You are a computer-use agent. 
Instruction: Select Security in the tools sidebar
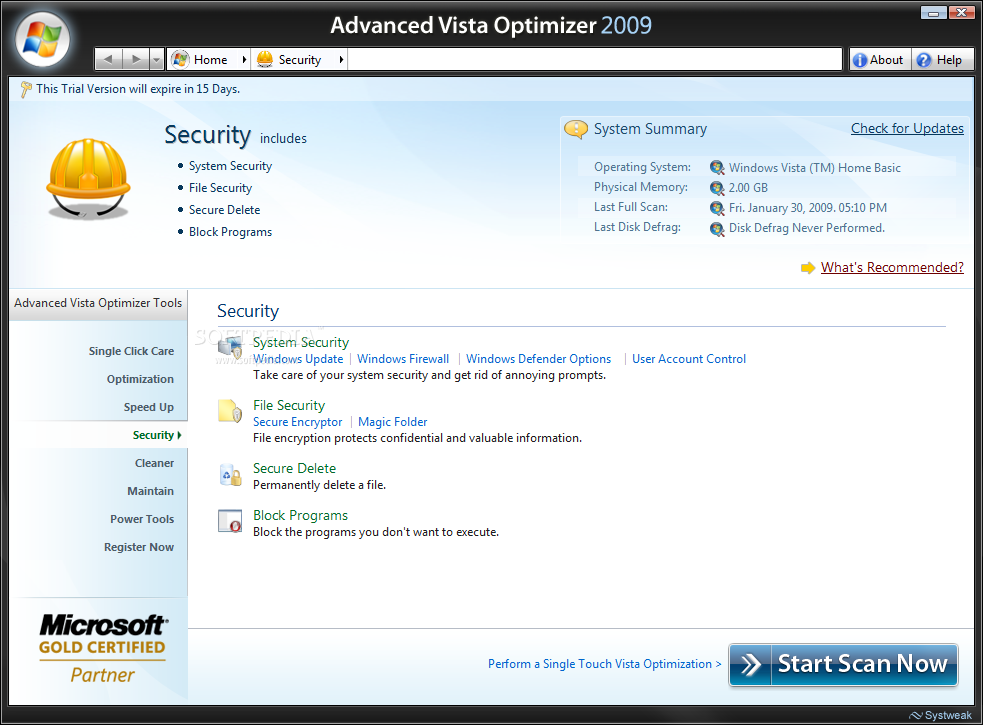point(153,435)
